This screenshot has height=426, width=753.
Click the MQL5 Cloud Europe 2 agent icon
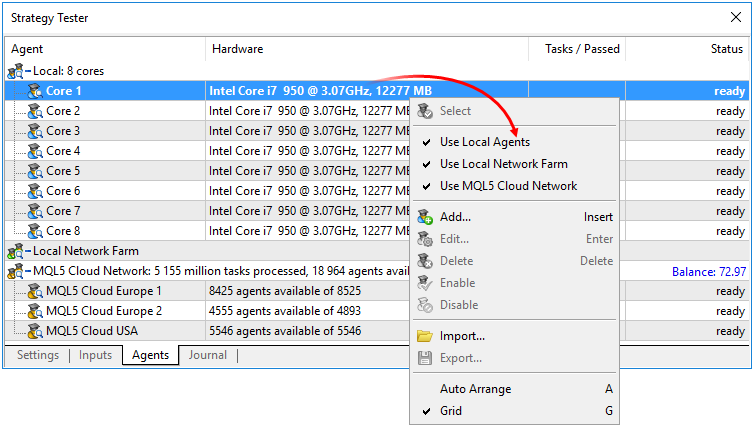35,311
